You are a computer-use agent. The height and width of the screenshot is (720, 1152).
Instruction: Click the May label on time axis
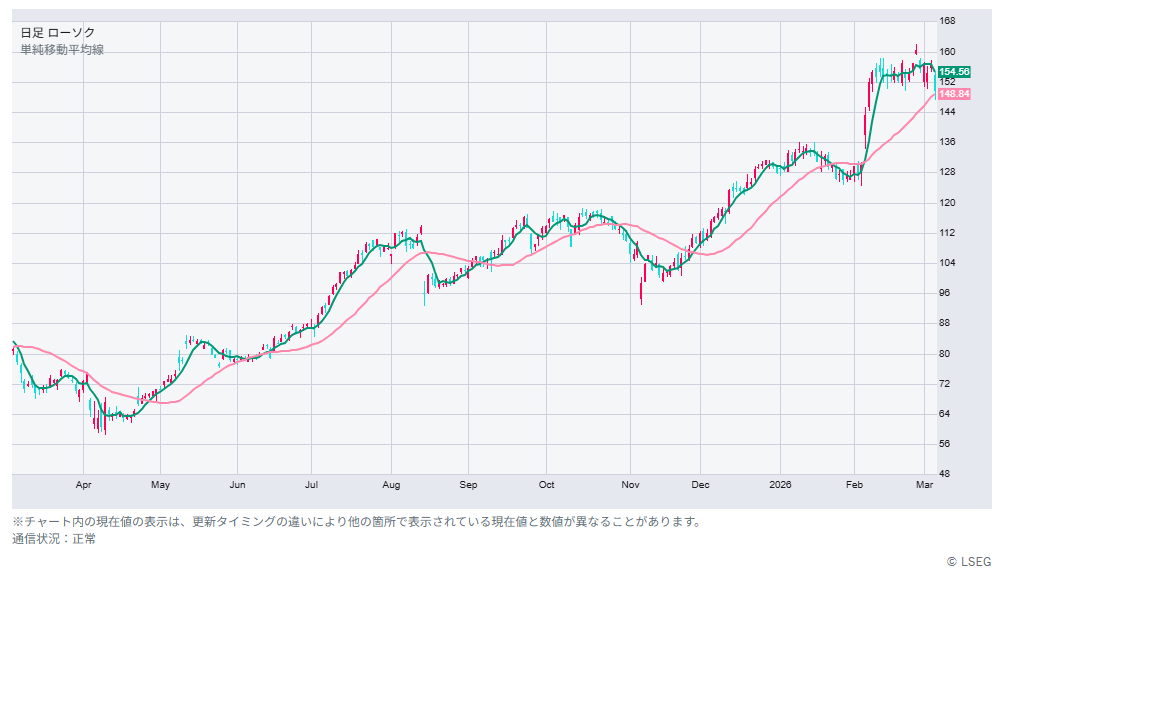(x=160, y=485)
